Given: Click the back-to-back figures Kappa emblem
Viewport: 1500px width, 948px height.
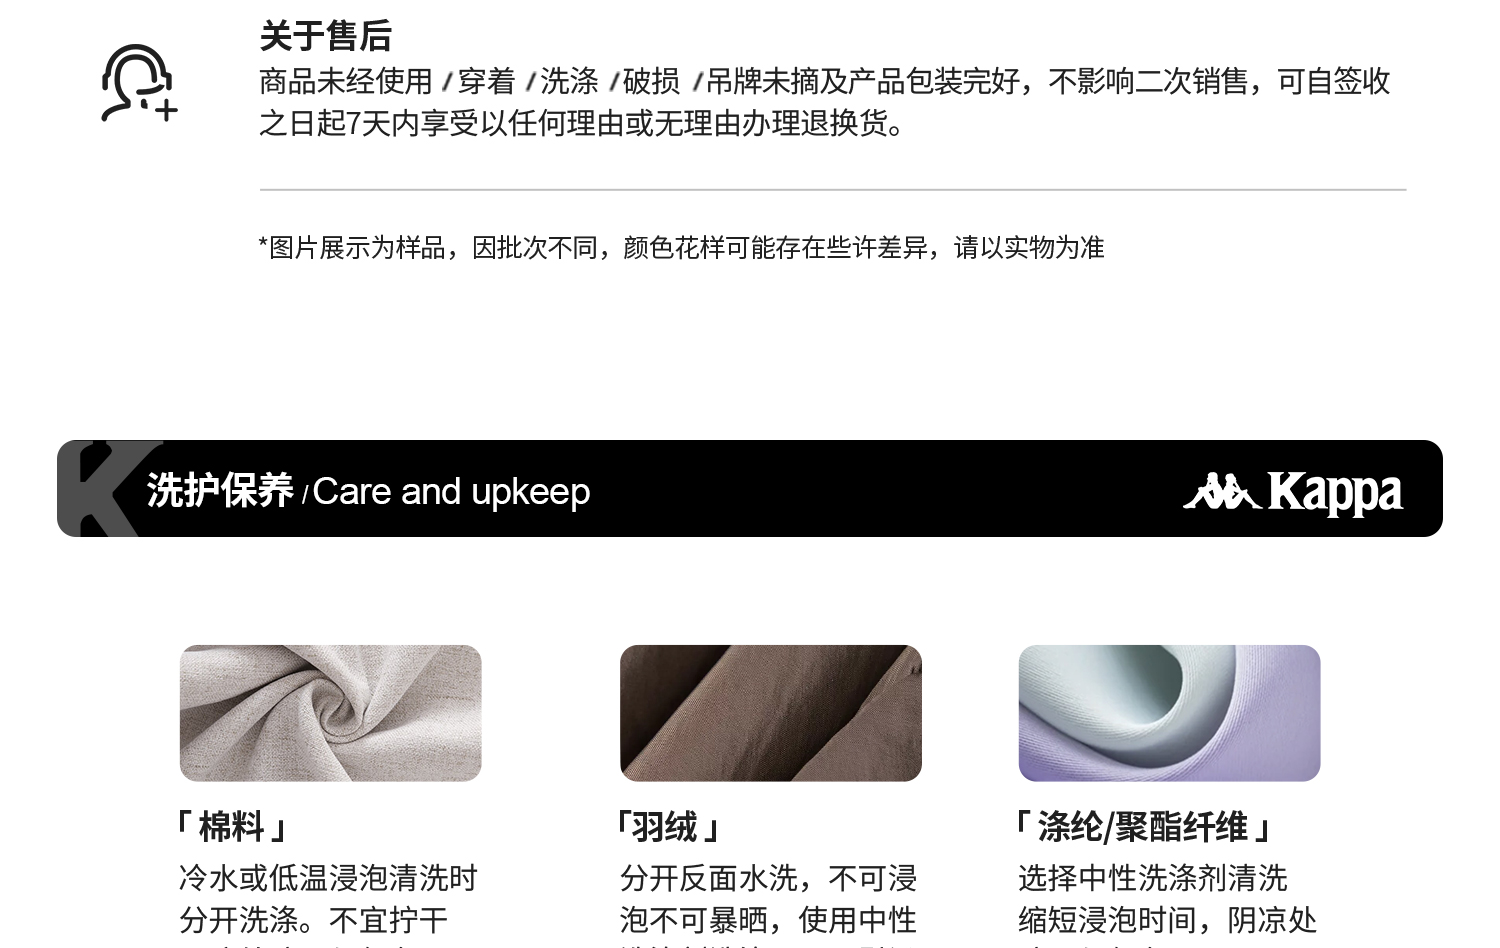Looking at the screenshot, I should (x=1222, y=491).
